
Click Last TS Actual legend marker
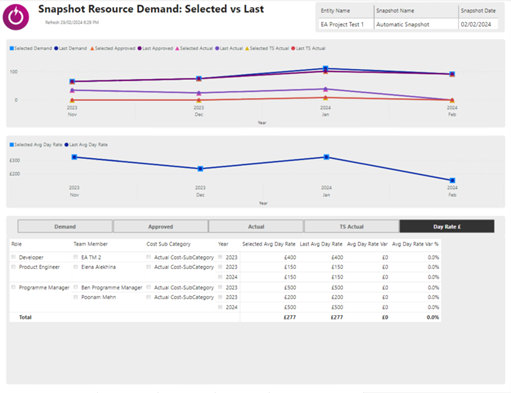[x=293, y=48]
